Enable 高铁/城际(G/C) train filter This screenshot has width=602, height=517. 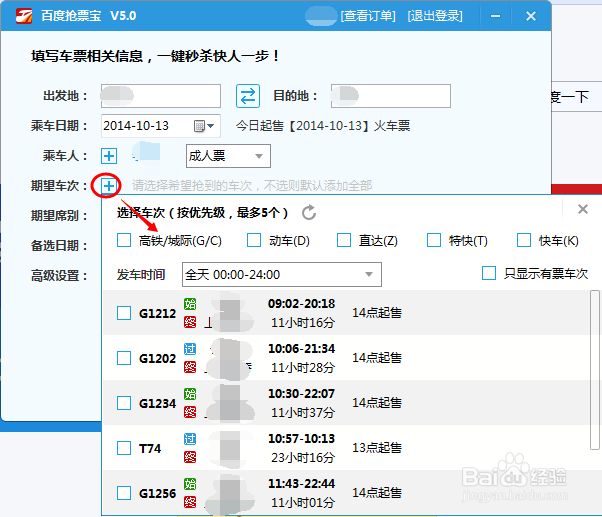point(124,240)
